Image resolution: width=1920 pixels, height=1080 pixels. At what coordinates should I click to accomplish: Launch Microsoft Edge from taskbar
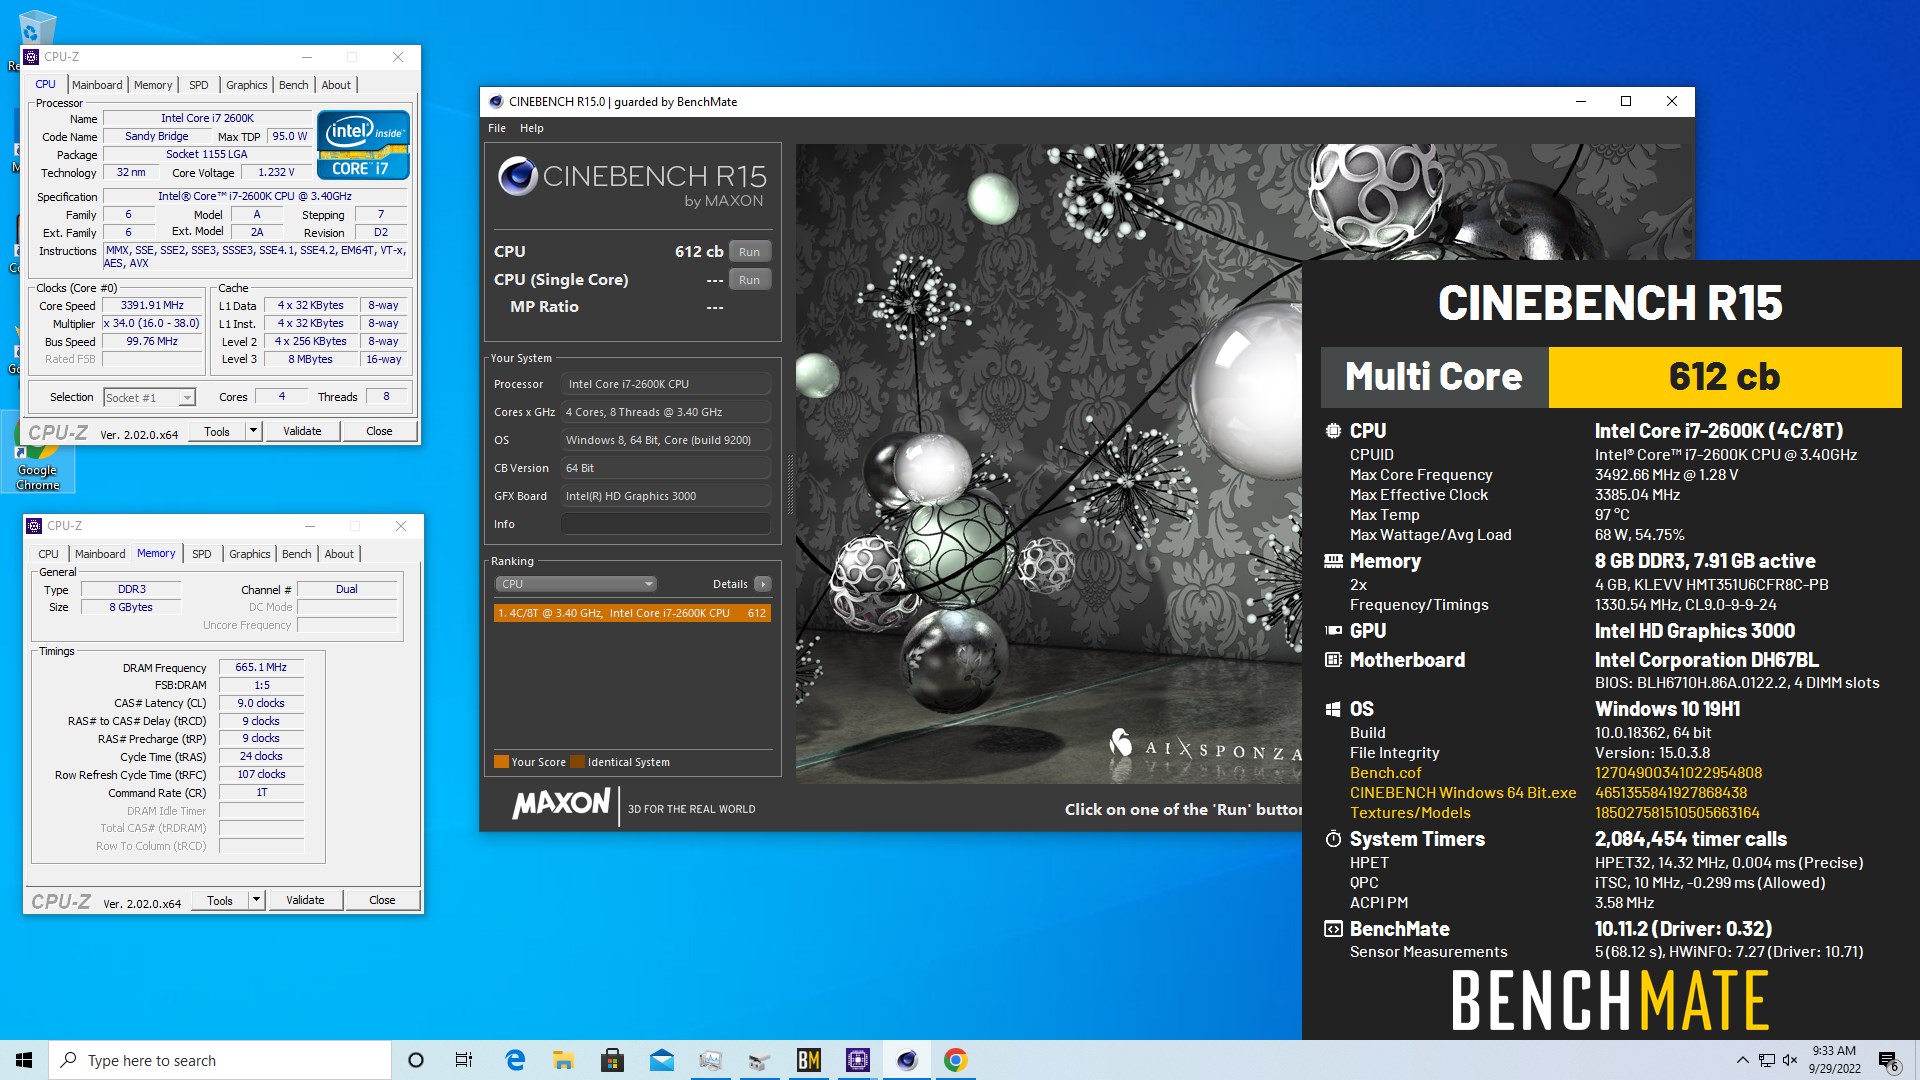point(515,1060)
